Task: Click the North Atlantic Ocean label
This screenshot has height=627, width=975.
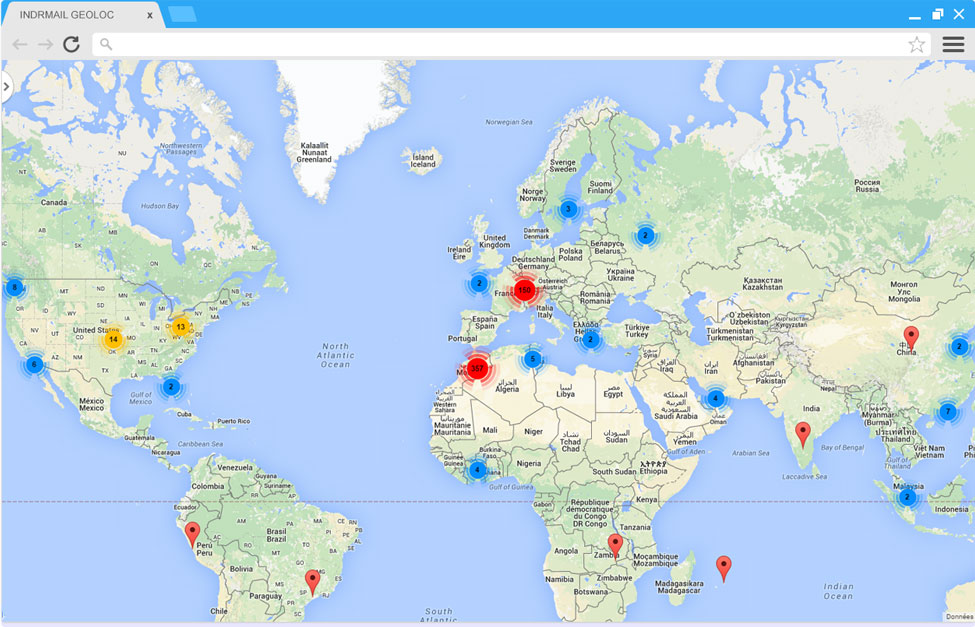Action: coord(336,355)
